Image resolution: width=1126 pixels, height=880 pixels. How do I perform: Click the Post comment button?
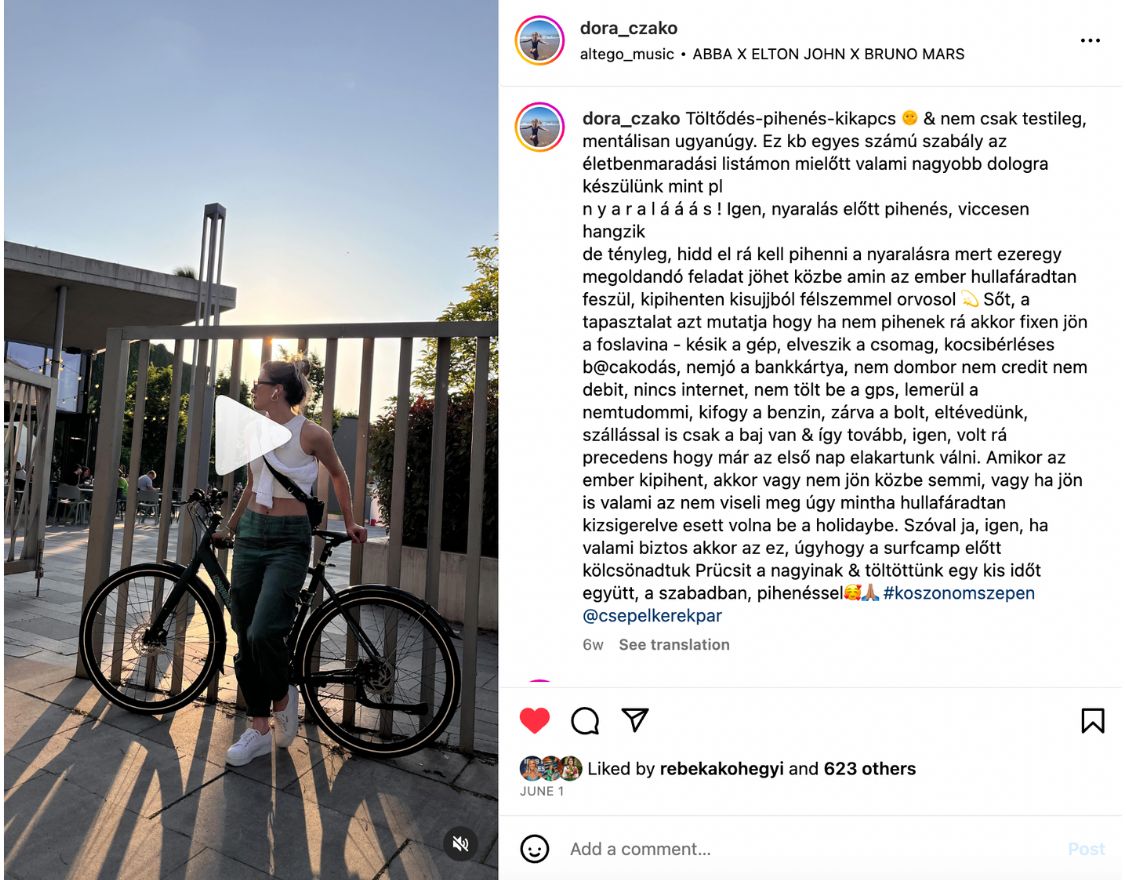pos(1086,849)
